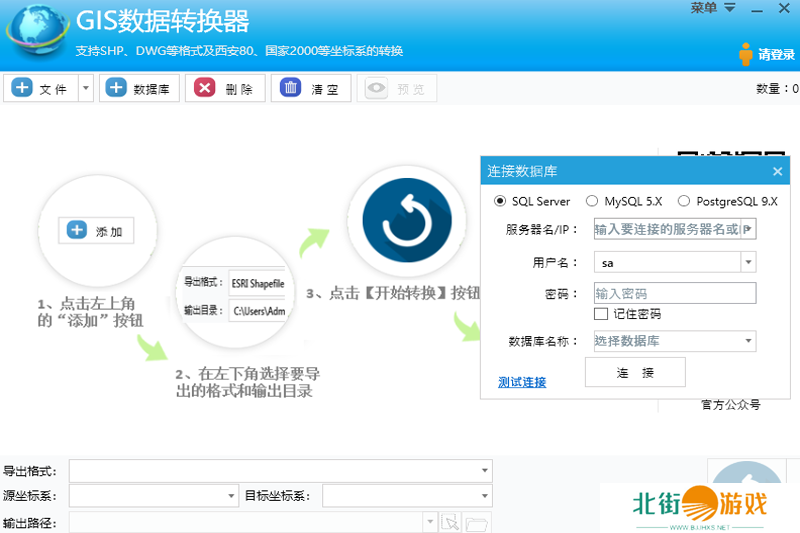The image size is (800, 533).
Task: Open the 菜单 menu in title bar
Action: [713, 8]
